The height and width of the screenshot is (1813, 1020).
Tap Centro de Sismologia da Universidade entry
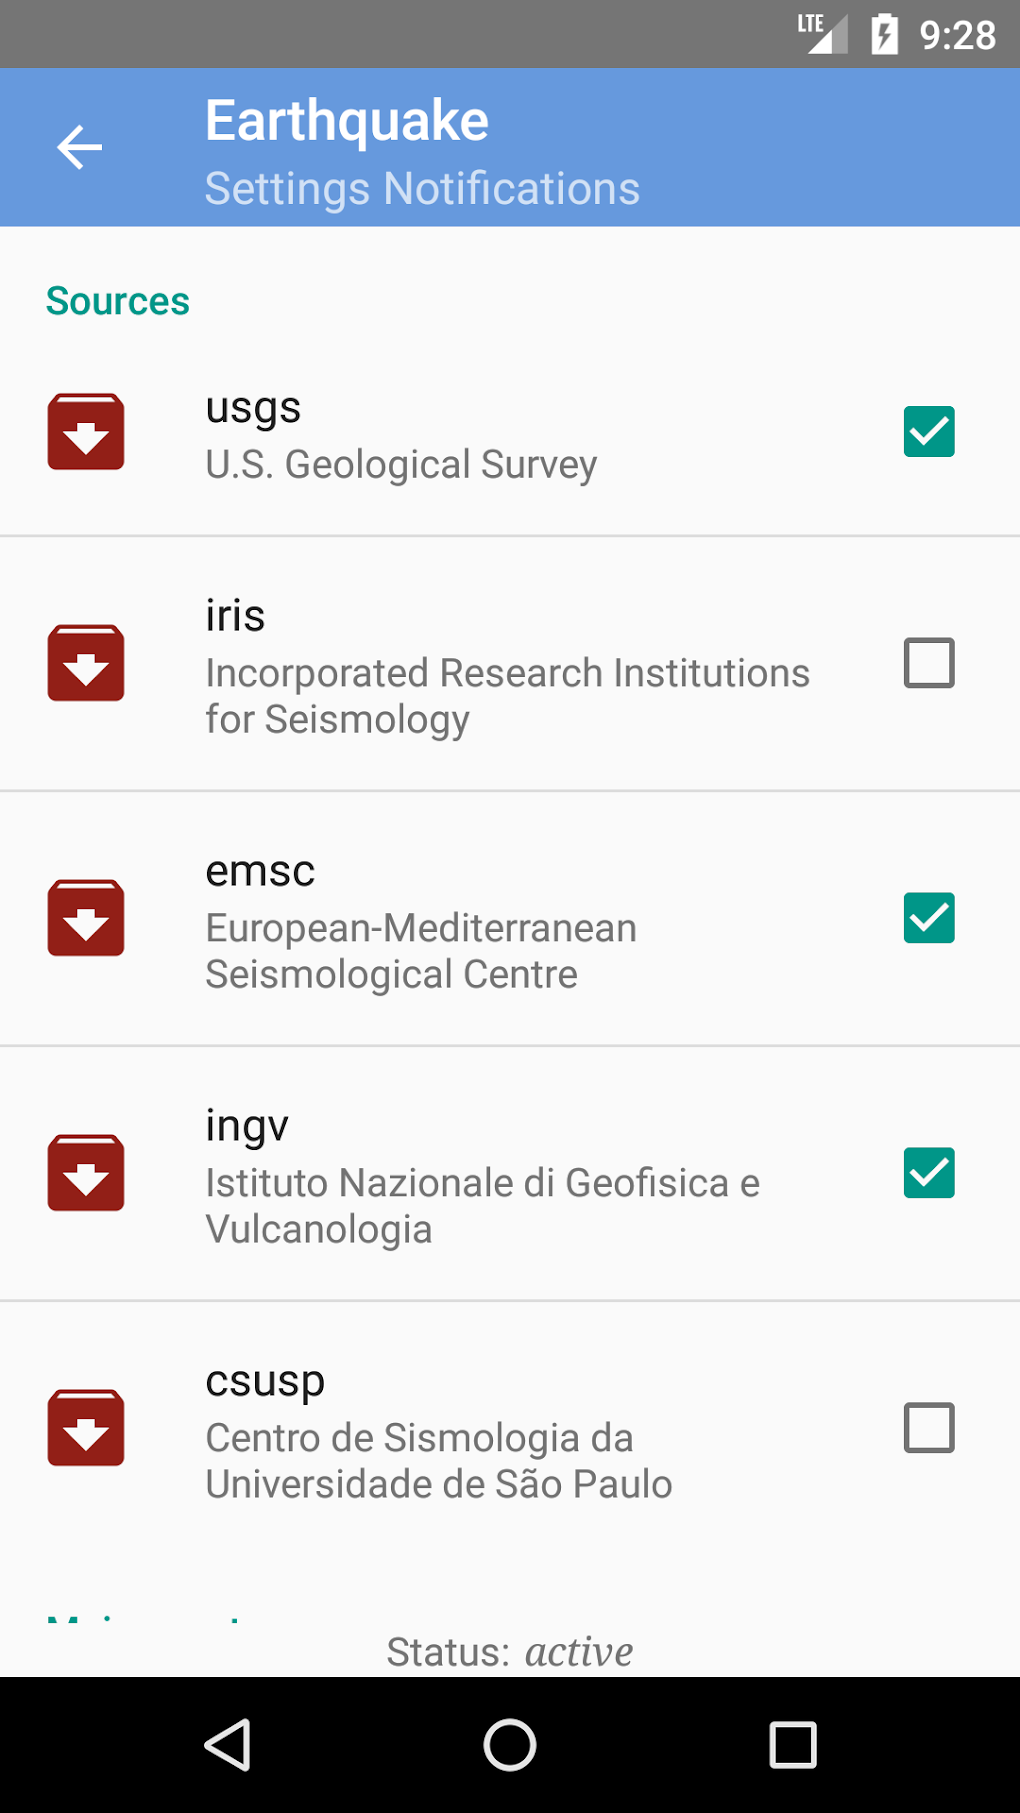[438, 1461]
